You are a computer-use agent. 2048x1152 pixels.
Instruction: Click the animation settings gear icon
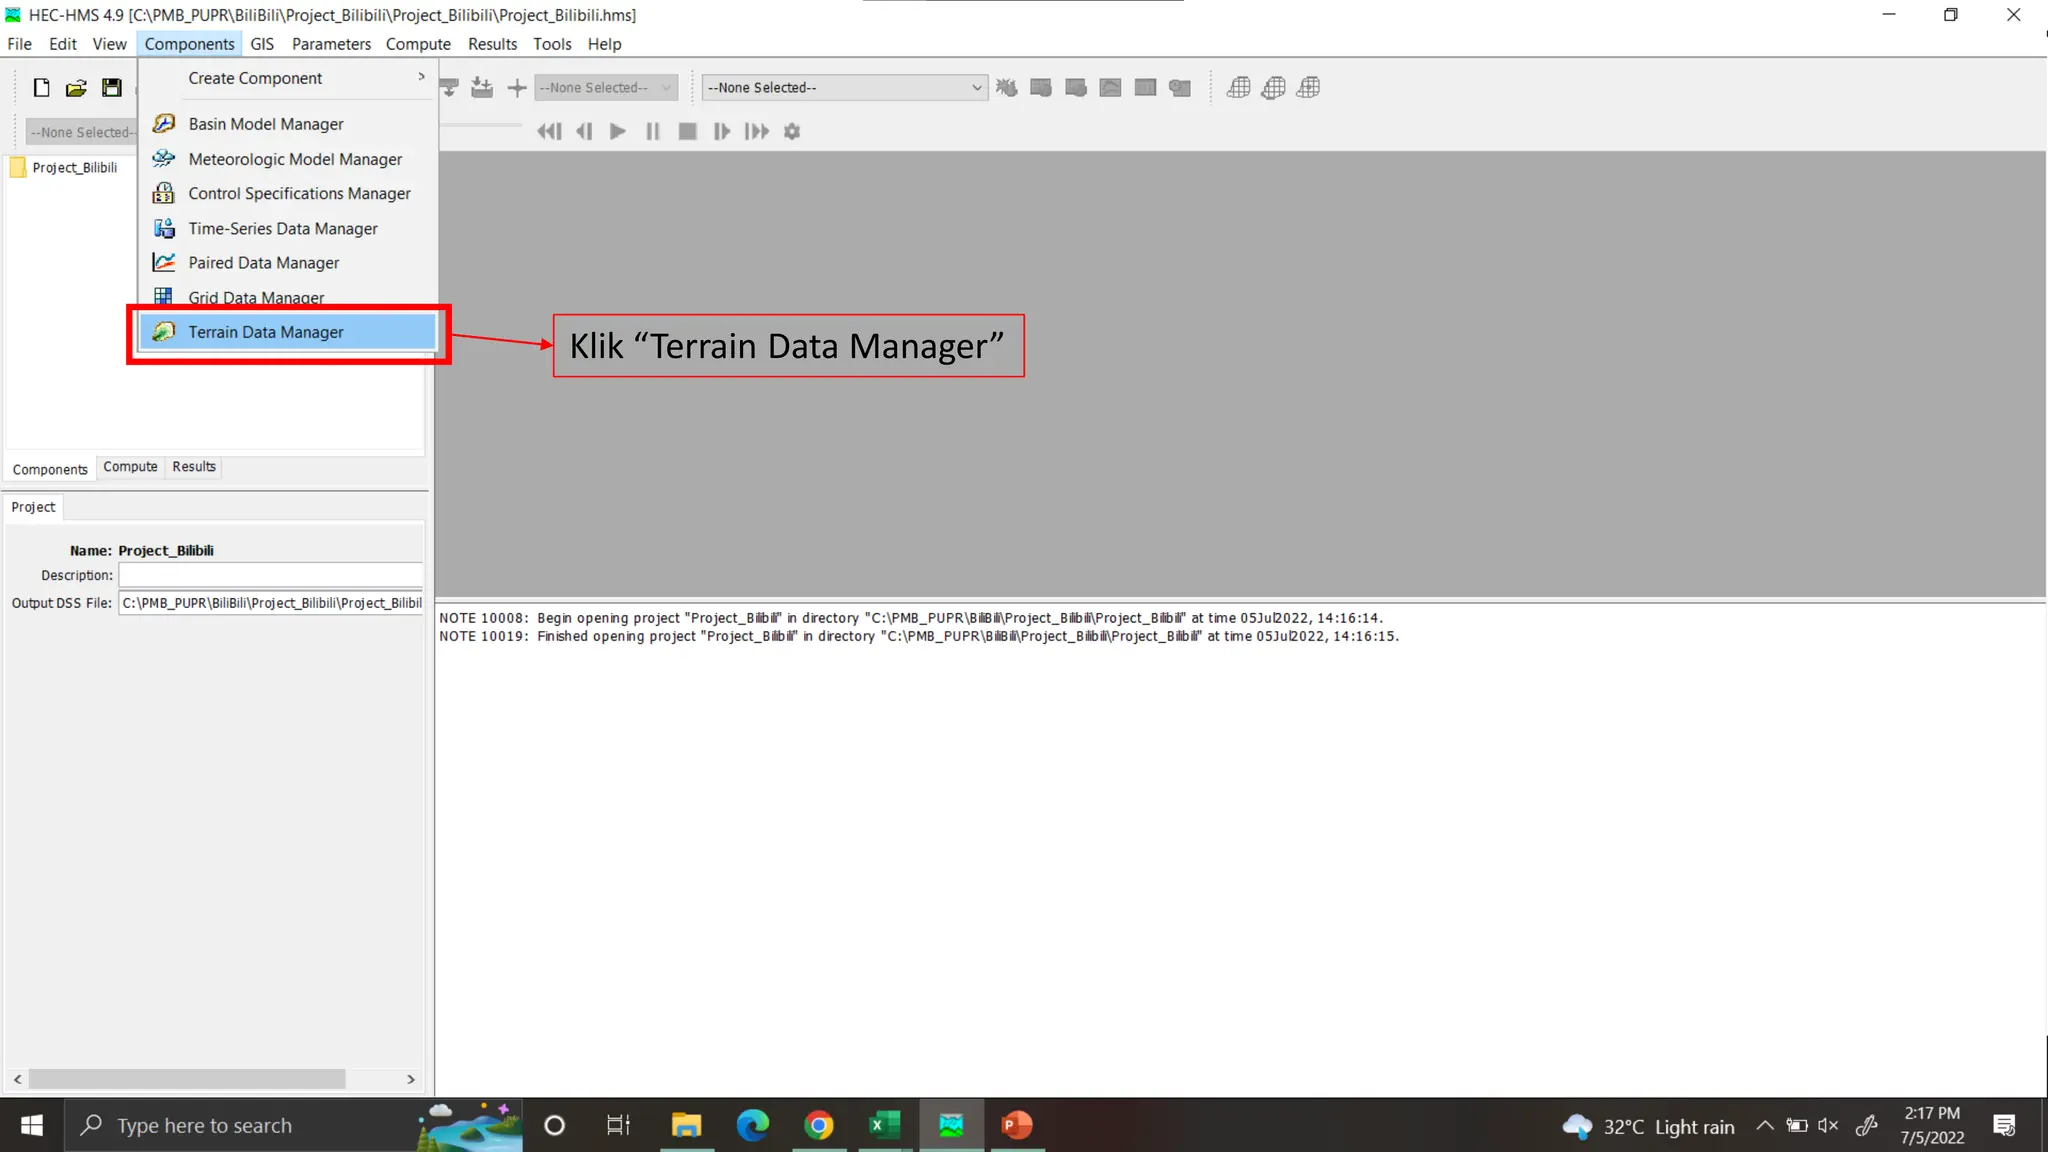[792, 131]
